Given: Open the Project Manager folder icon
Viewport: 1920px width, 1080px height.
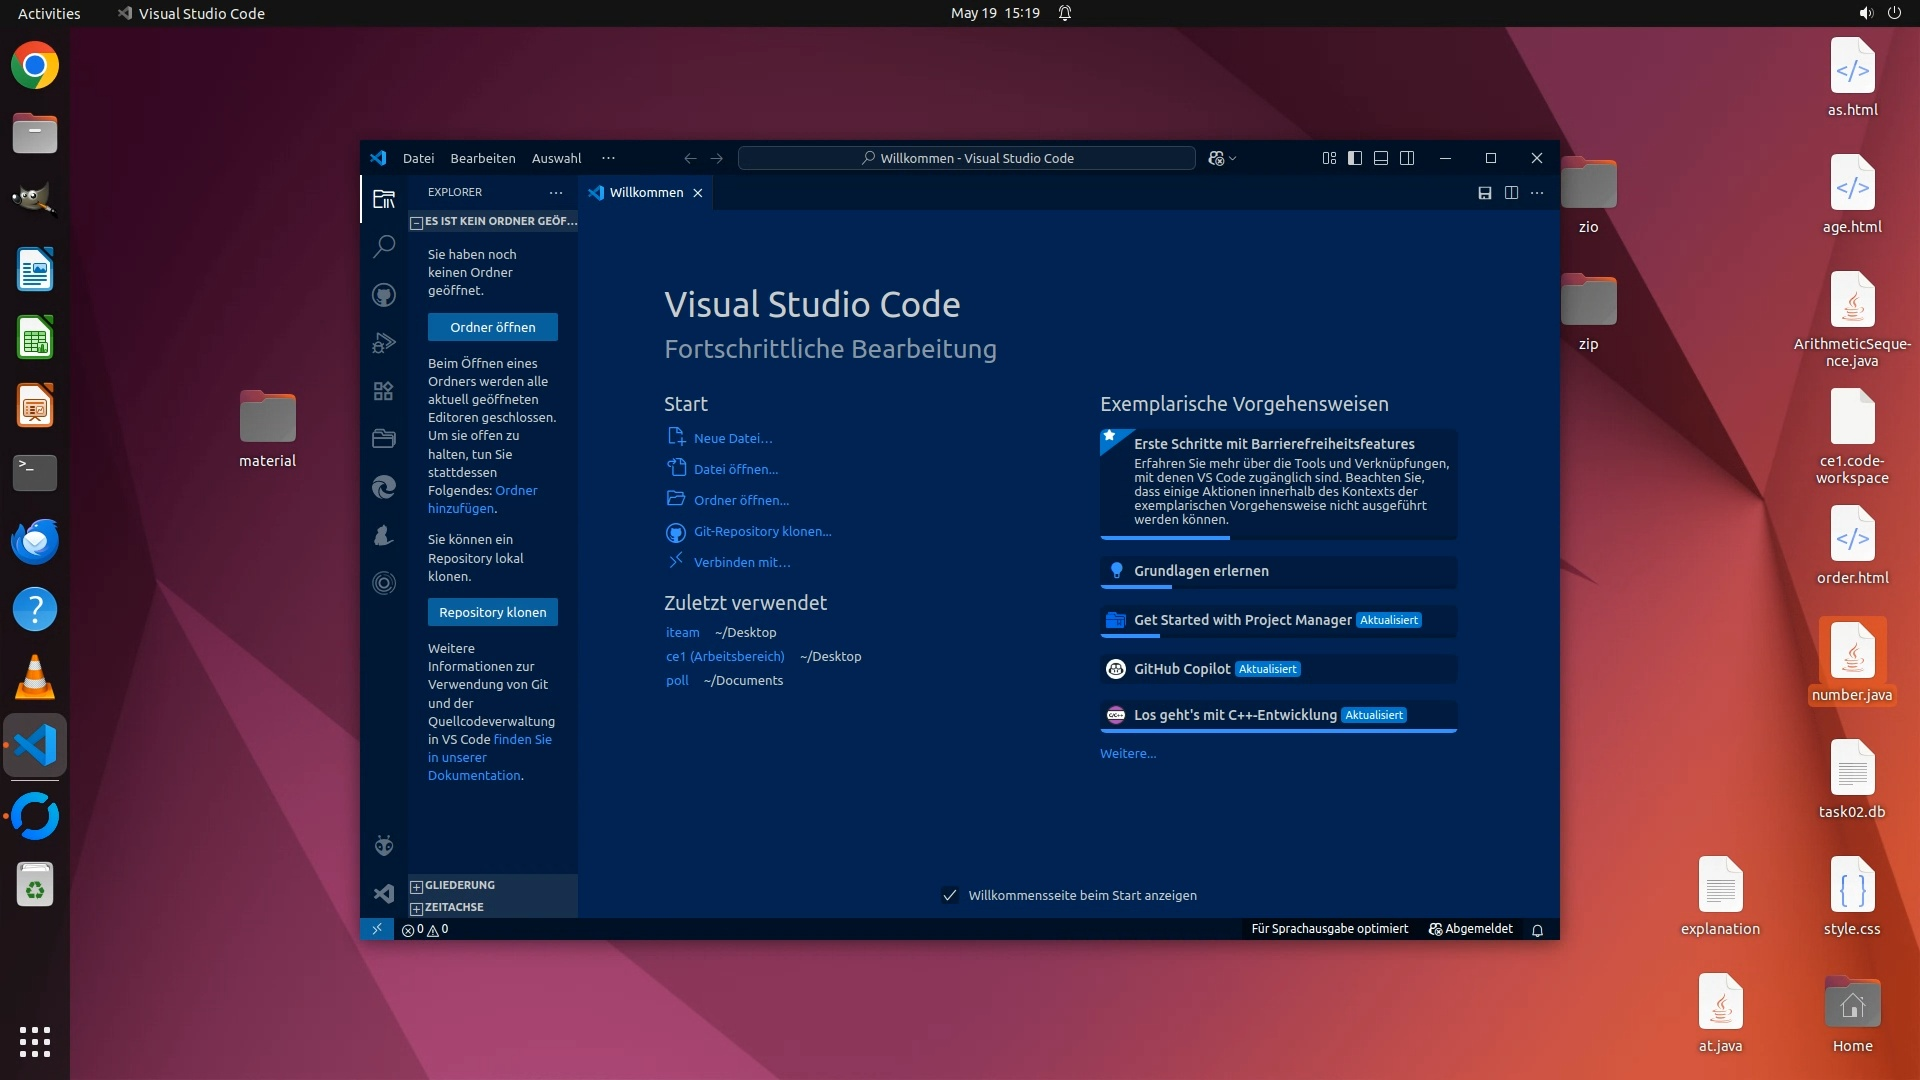Looking at the screenshot, I should [x=384, y=438].
